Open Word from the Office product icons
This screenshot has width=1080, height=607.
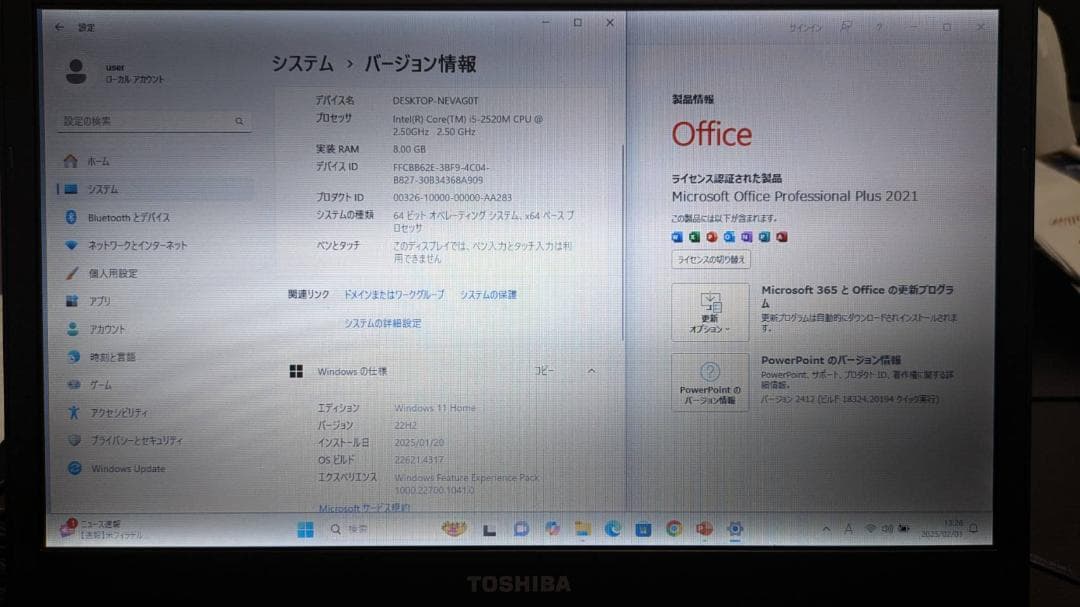click(x=678, y=237)
